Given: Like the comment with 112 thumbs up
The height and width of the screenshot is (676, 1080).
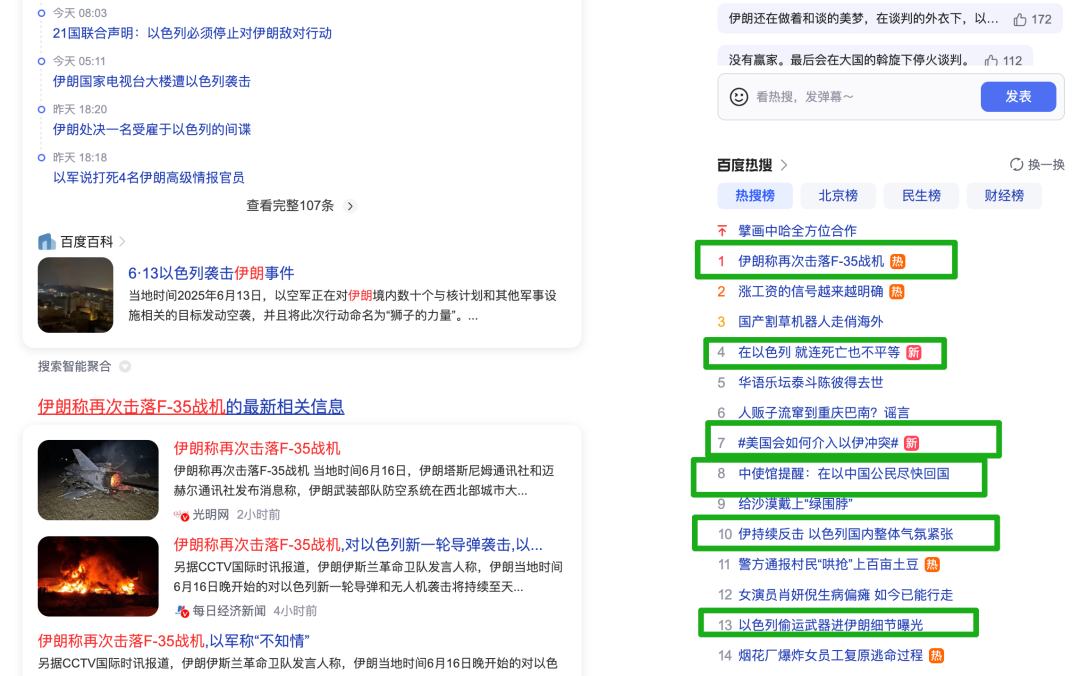Looking at the screenshot, I should click(991, 61).
